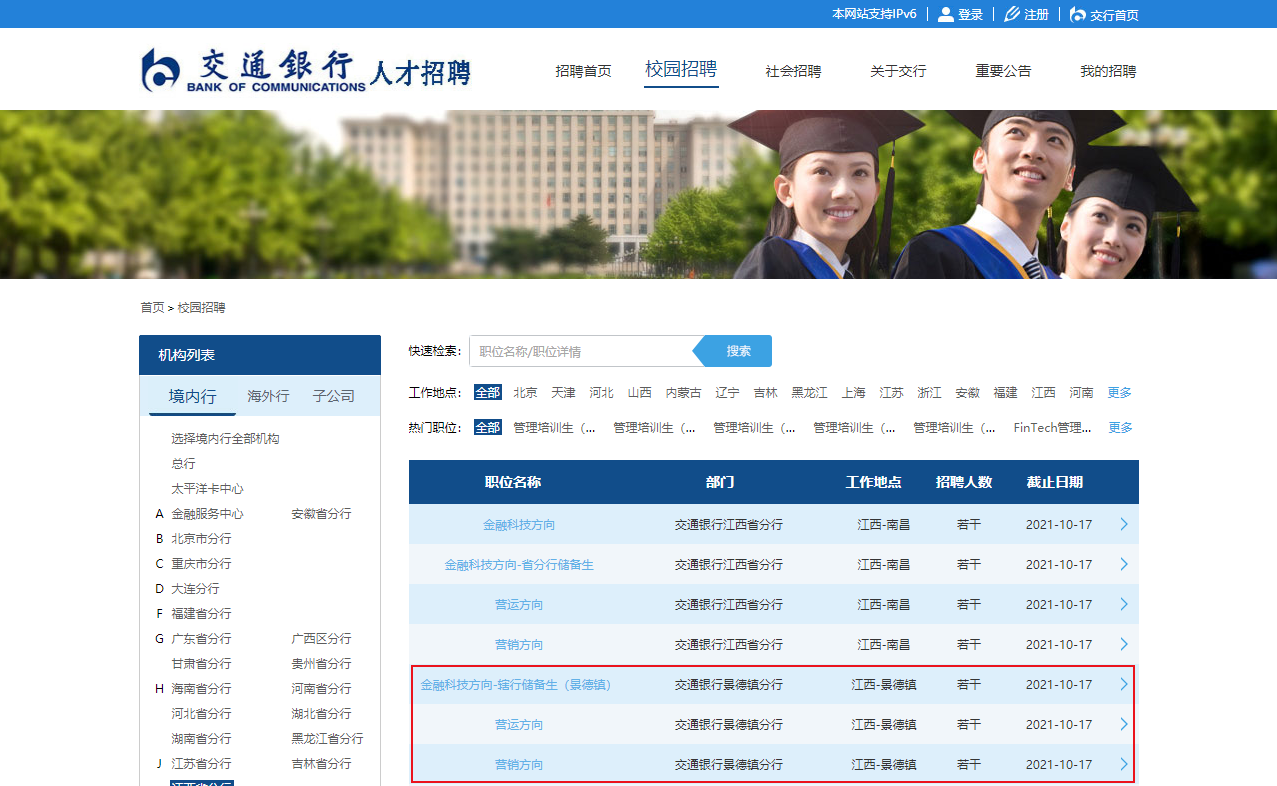Select 重庆市分行 in institution list
Screen dimensions: 1277x786
(x=201, y=564)
